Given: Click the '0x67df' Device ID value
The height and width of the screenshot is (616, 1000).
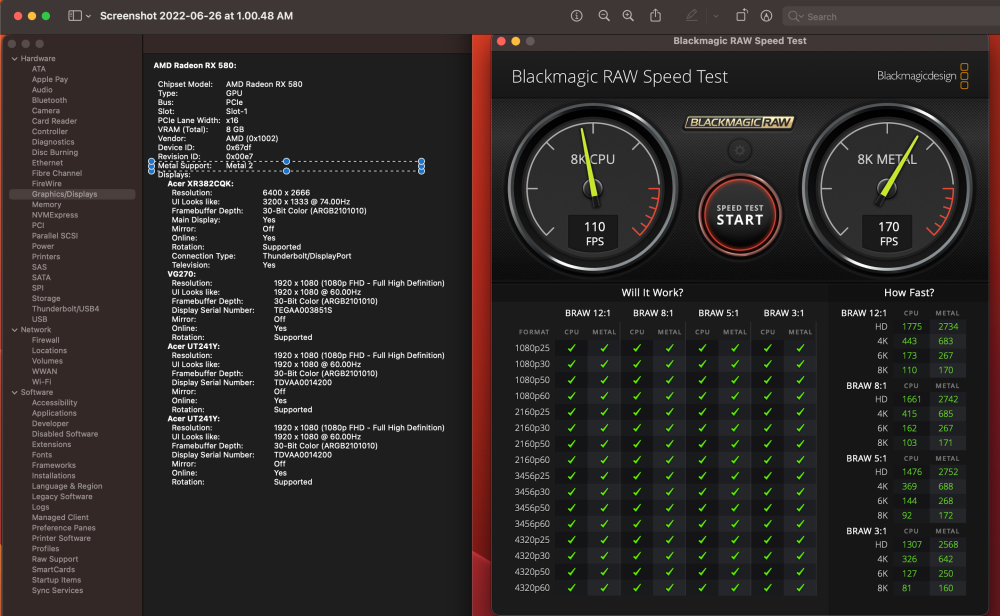Looking at the screenshot, I should click(x=239, y=147).
